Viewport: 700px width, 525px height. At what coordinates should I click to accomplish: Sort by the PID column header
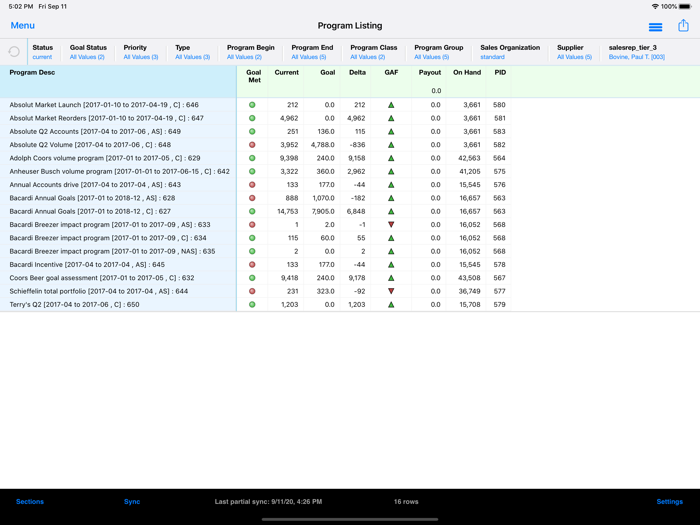pyautogui.click(x=500, y=72)
